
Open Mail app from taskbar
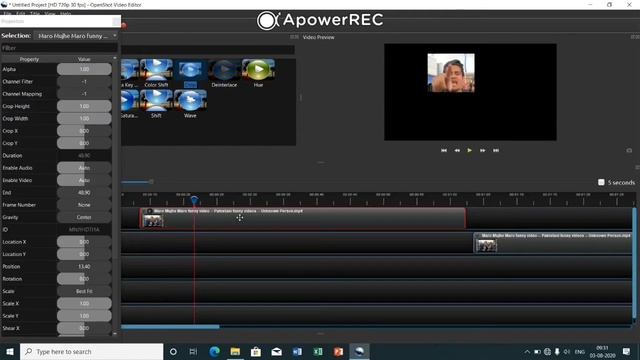276,351
